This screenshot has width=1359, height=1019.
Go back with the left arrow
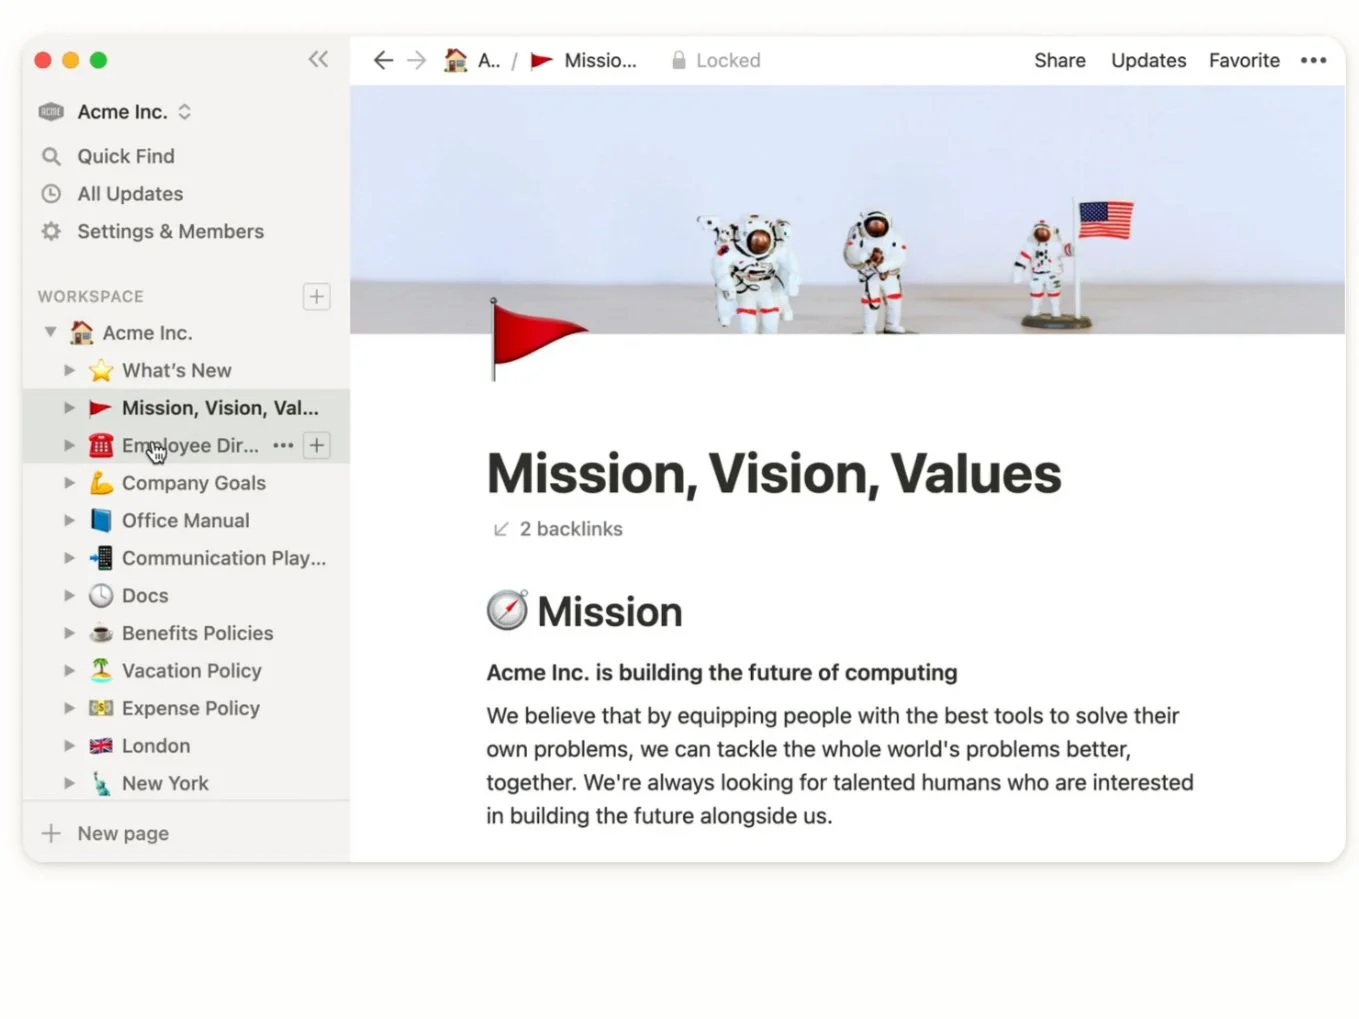coord(383,60)
